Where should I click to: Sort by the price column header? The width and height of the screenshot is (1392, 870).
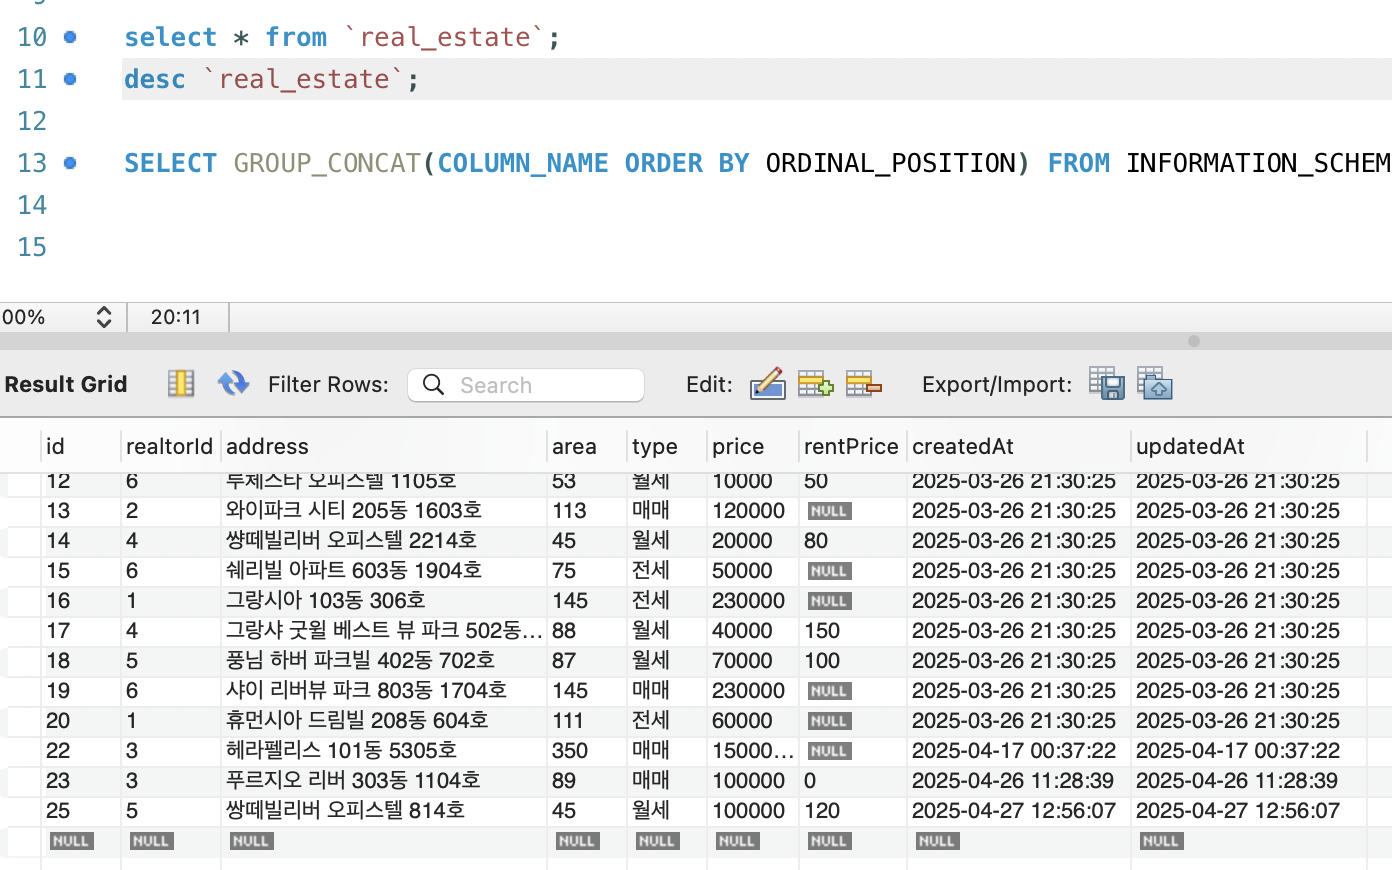pyautogui.click(x=738, y=447)
